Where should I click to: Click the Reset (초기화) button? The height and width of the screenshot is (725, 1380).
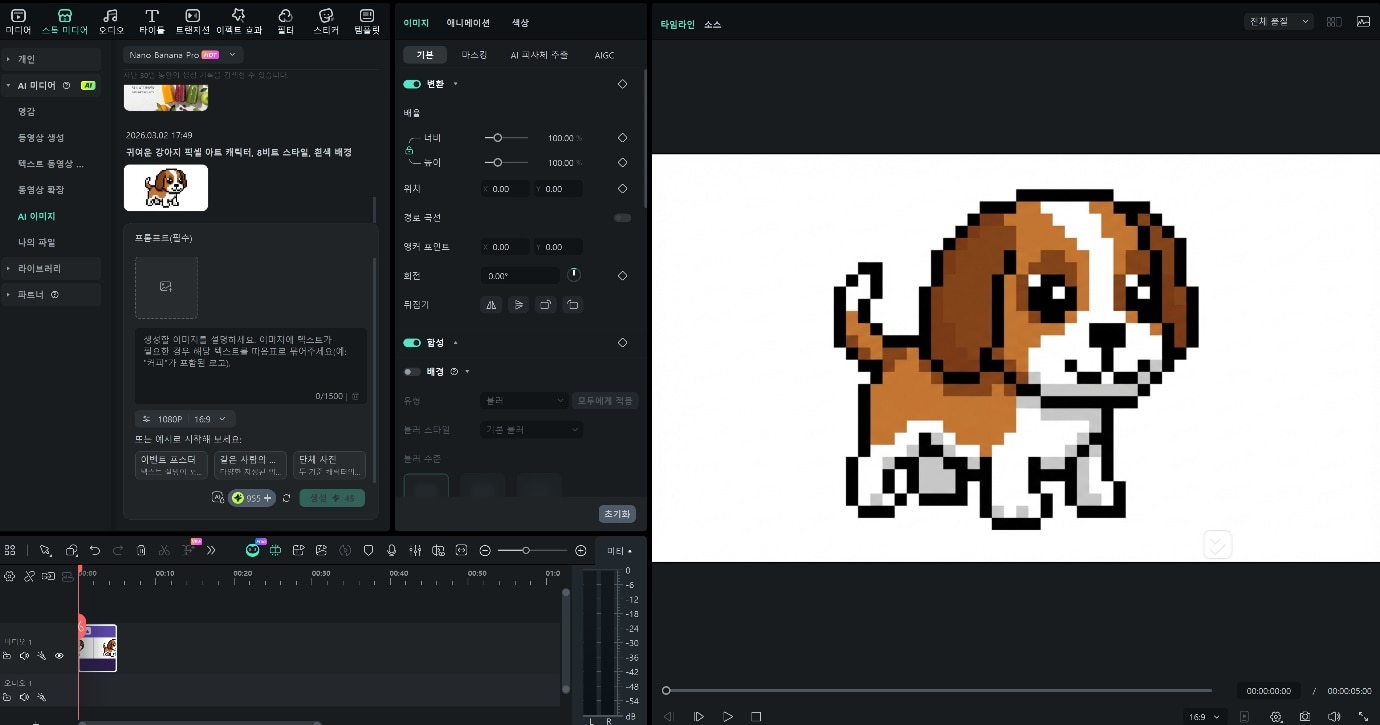(x=617, y=513)
